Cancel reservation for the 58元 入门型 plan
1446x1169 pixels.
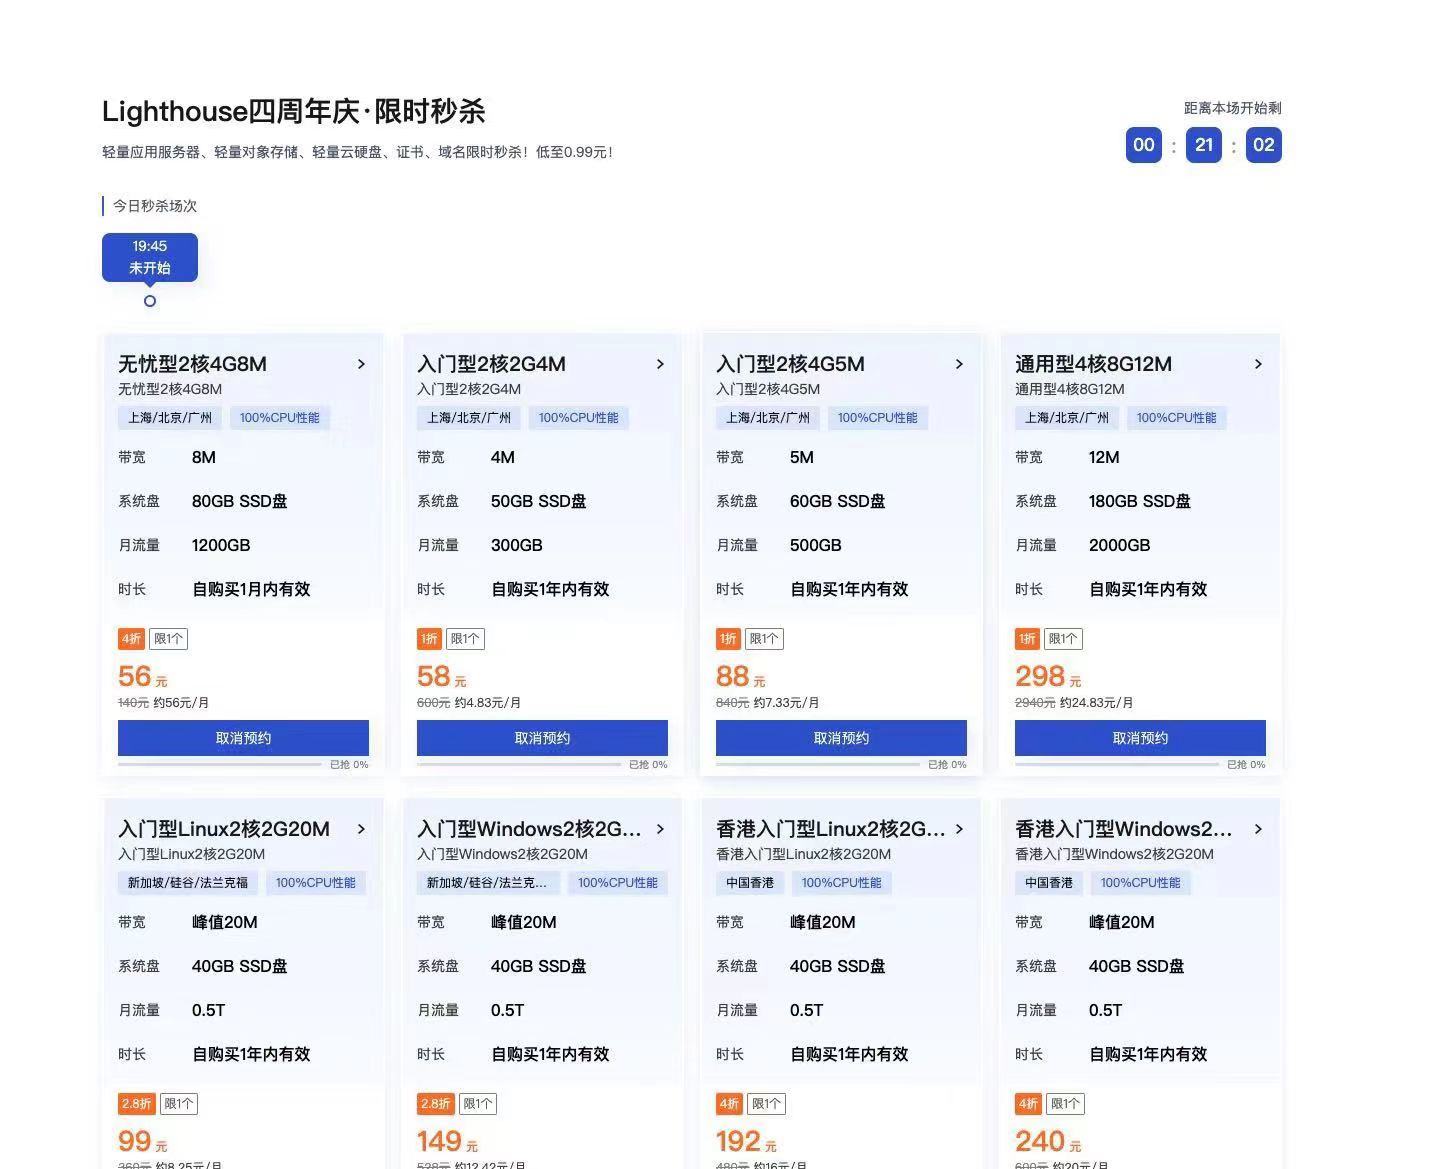pos(542,738)
